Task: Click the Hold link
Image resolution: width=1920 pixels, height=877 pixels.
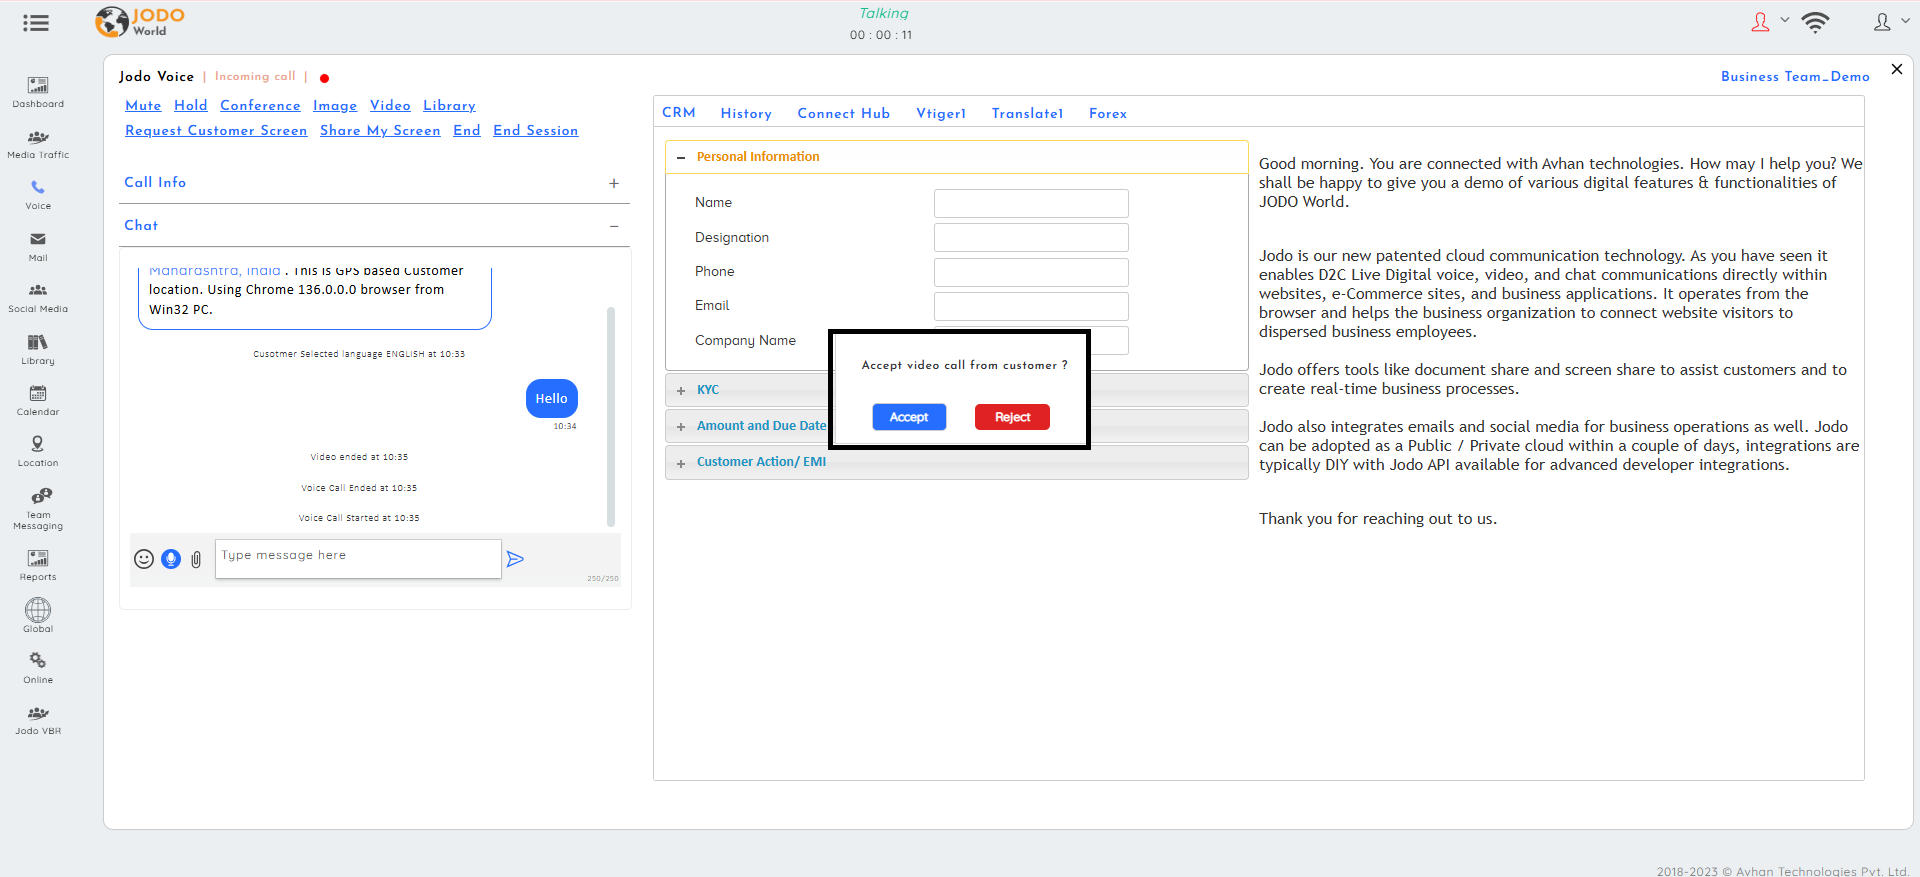Action: click(x=190, y=105)
